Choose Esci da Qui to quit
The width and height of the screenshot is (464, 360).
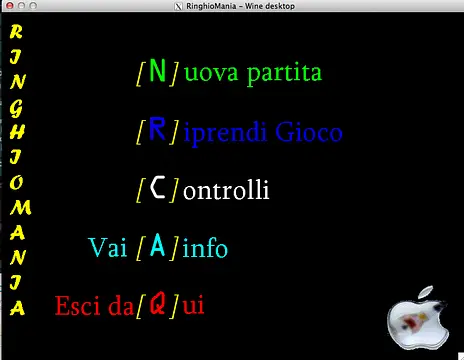click(x=129, y=305)
